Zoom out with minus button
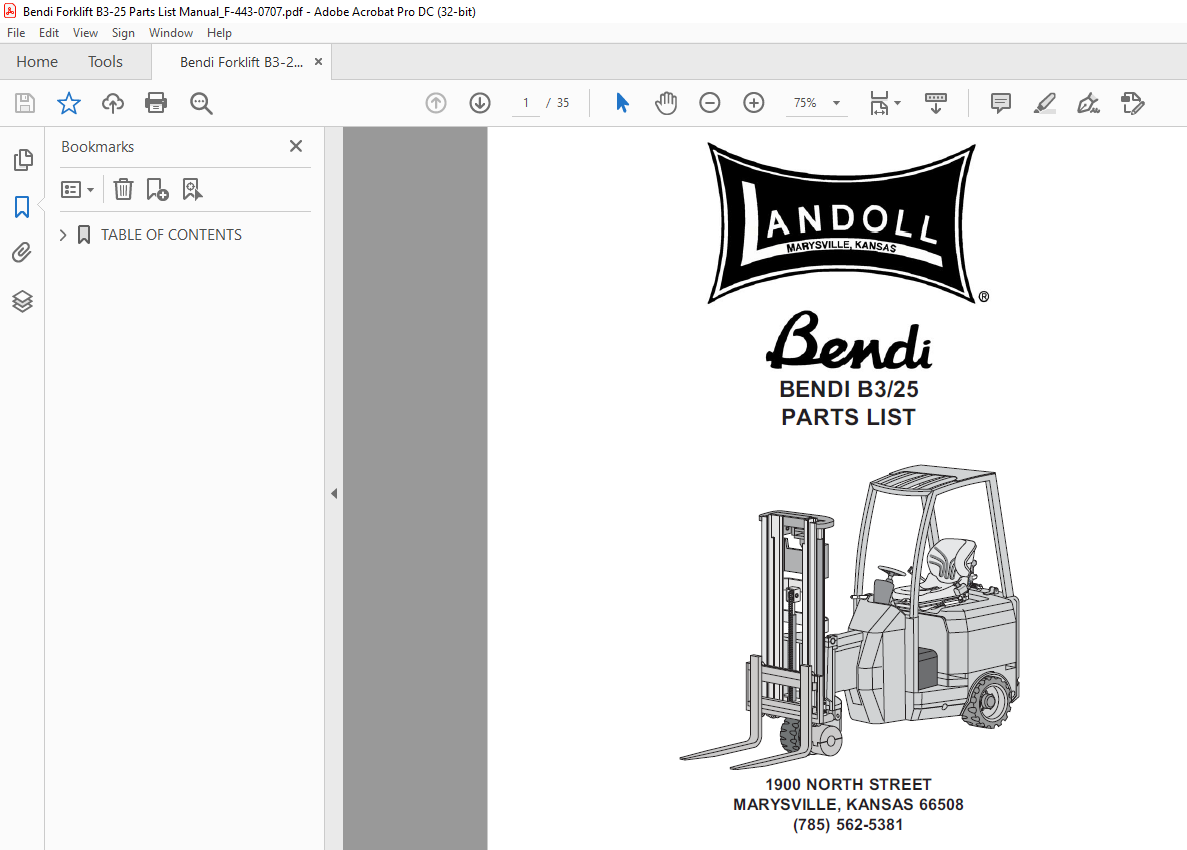This screenshot has width=1187, height=850. pyautogui.click(x=709, y=103)
